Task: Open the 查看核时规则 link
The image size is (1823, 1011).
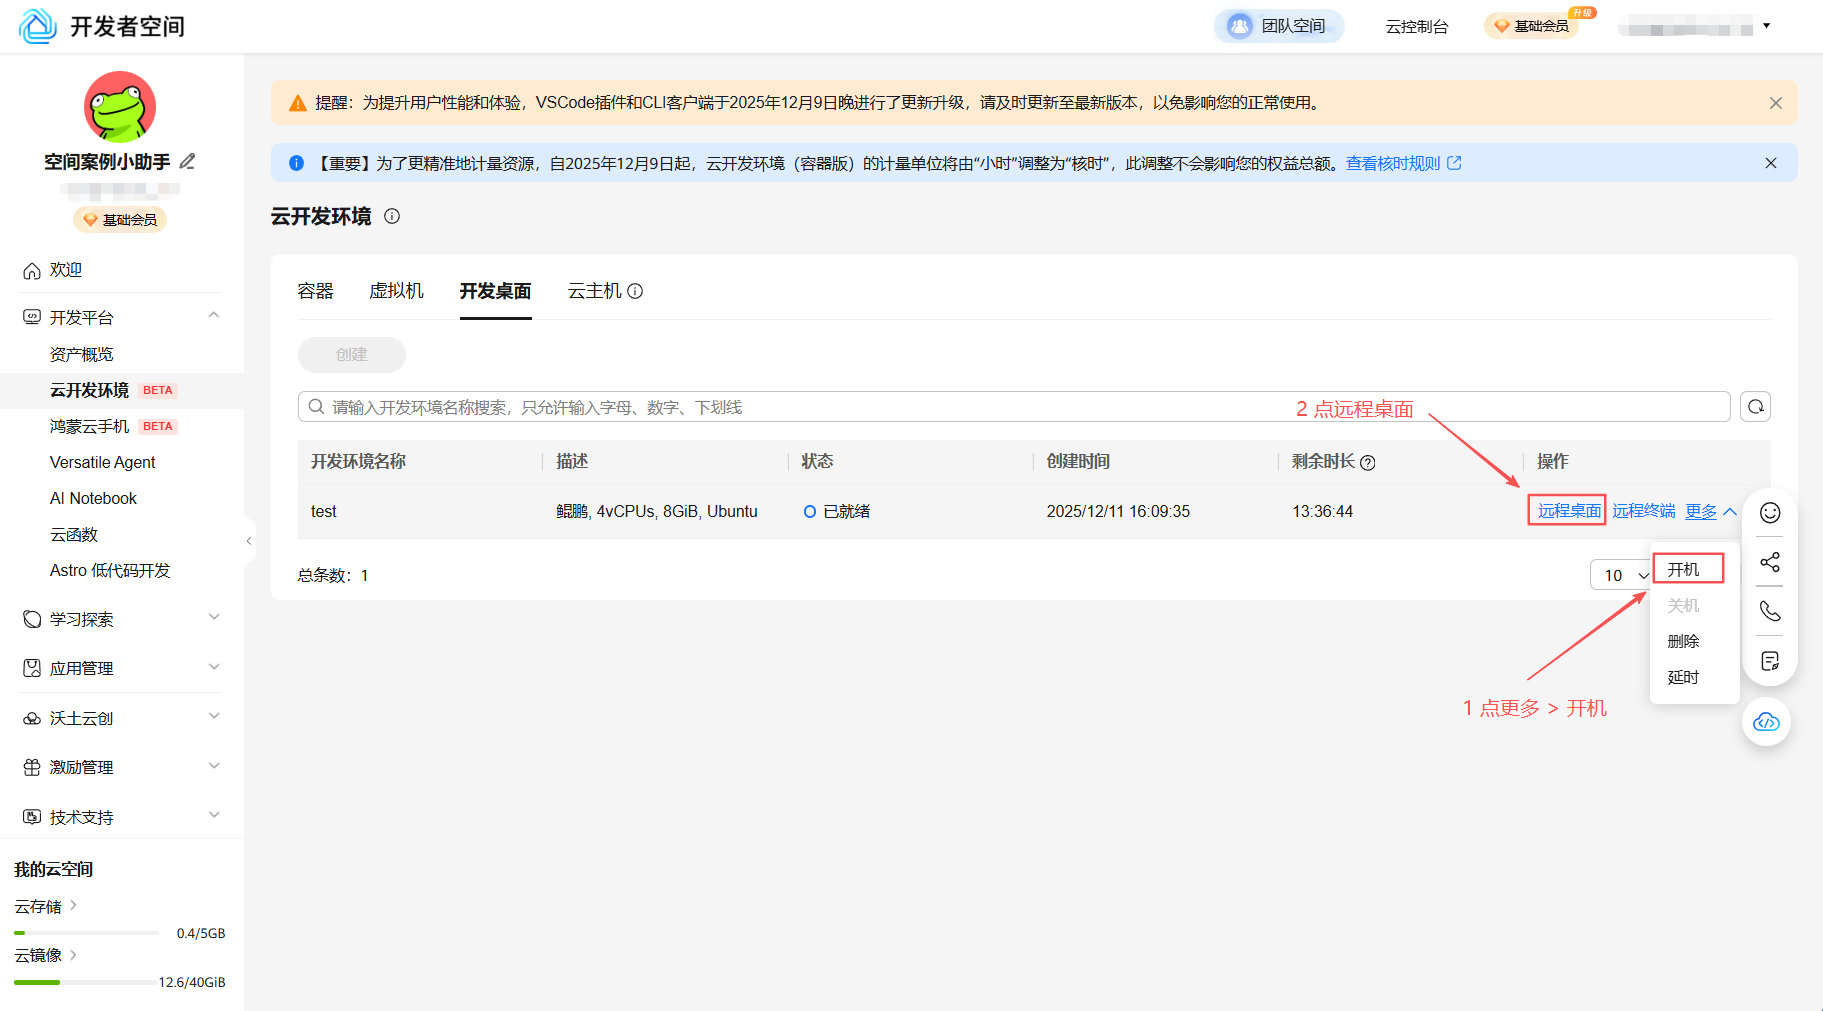Action: (x=1394, y=163)
